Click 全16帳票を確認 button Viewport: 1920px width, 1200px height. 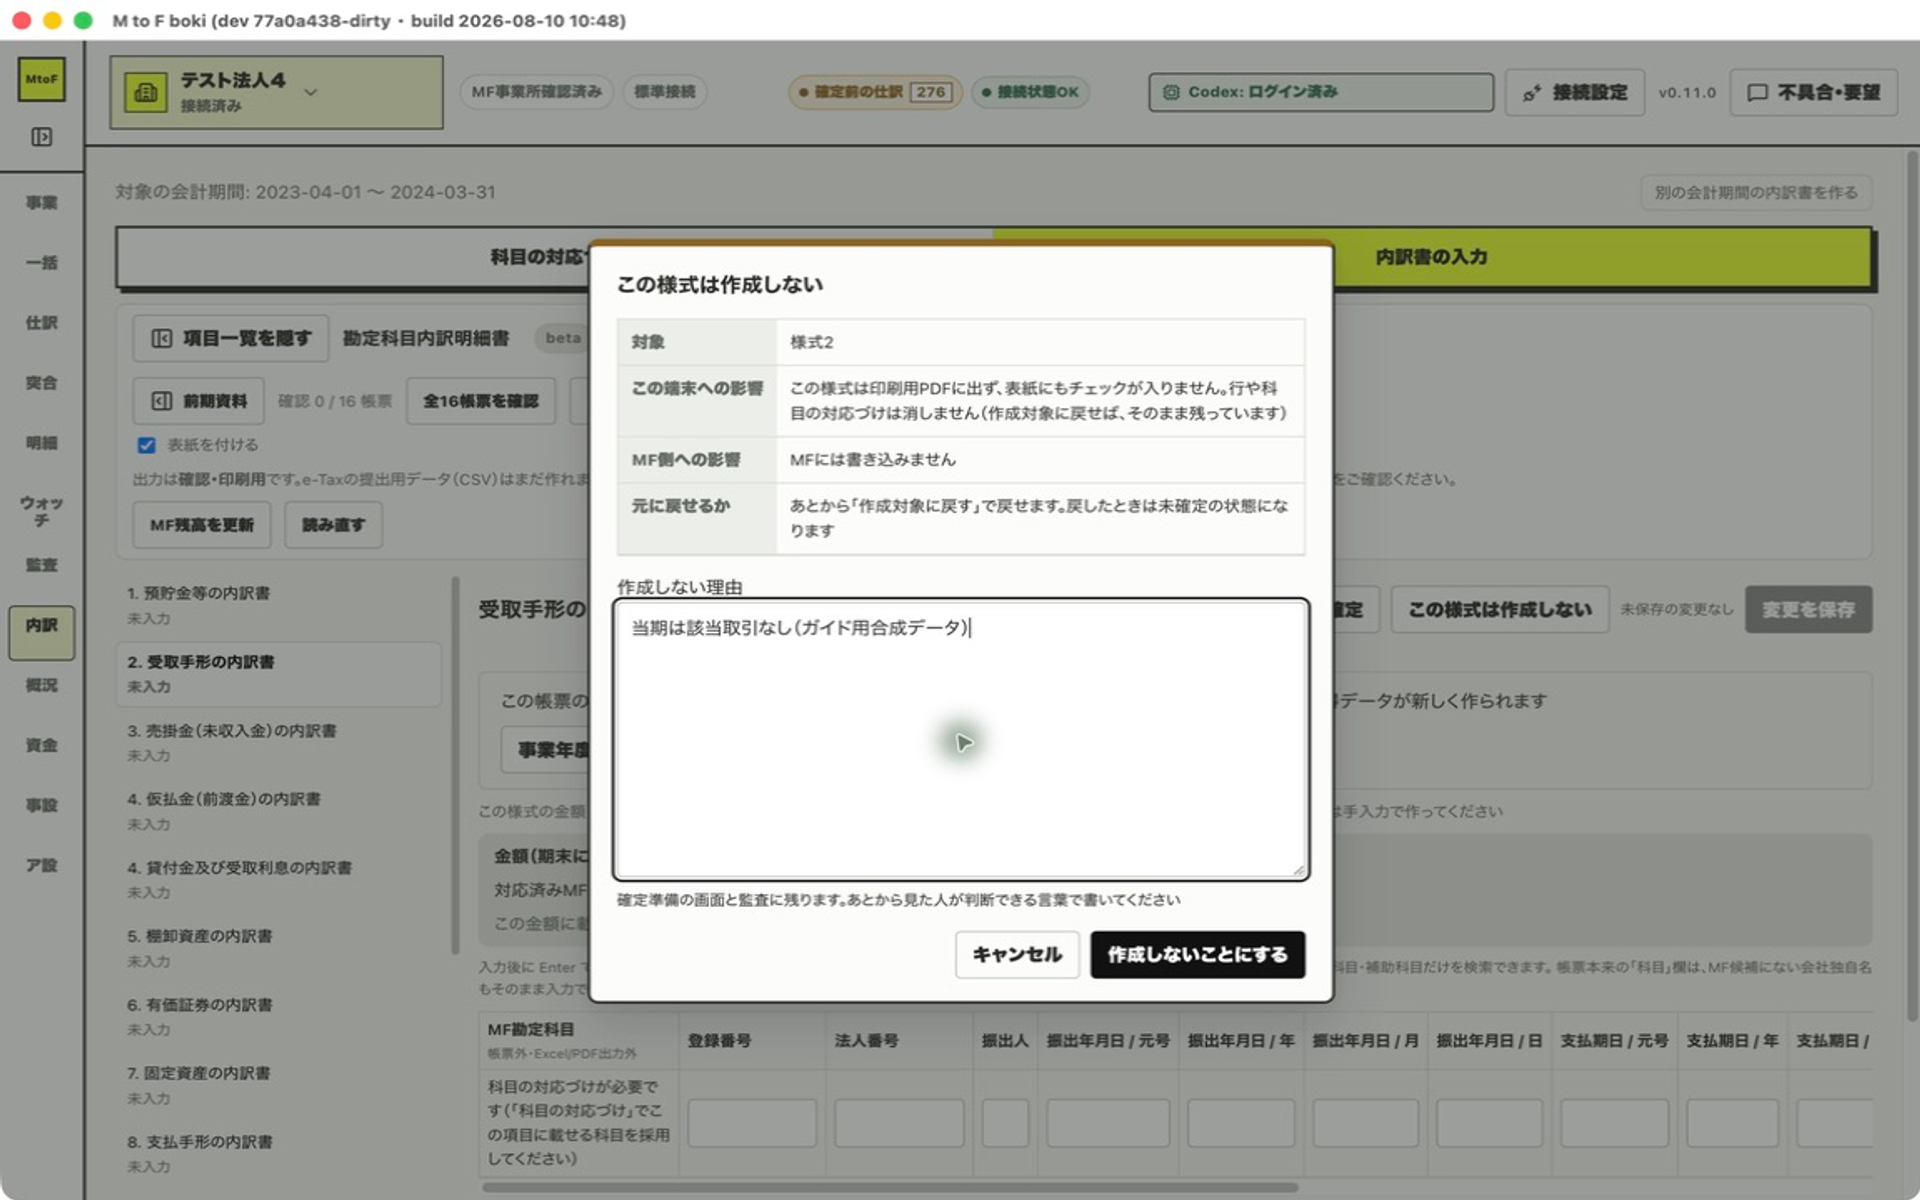point(480,401)
